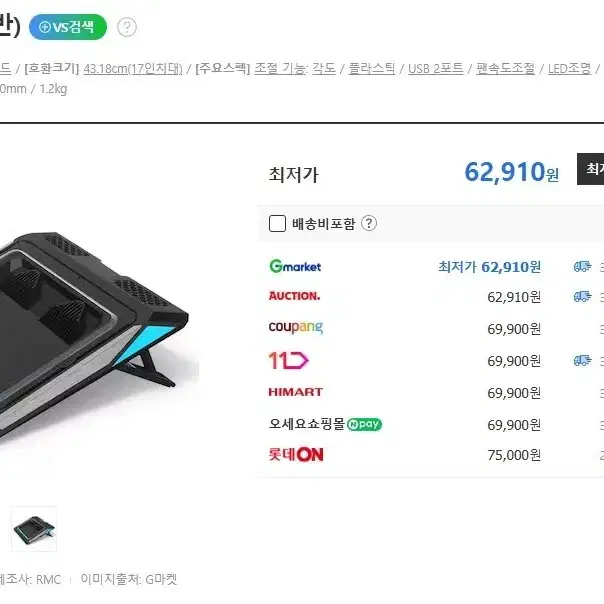The height and width of the screenshot is (604, 604).
Task: Click the 43.18cm(17인치대) spec link
Action: 133,69
